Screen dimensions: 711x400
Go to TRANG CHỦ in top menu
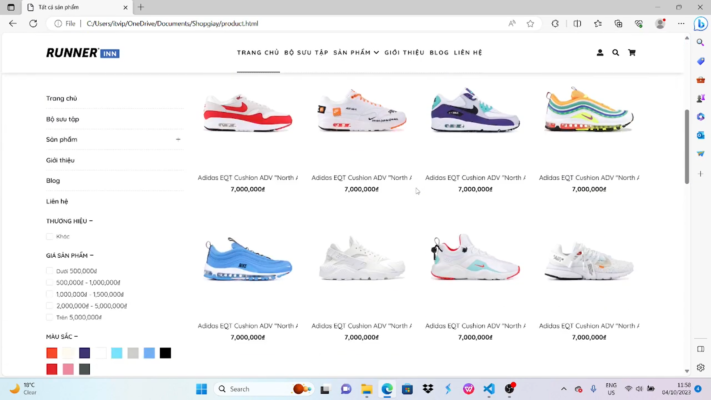coord(258,53)
